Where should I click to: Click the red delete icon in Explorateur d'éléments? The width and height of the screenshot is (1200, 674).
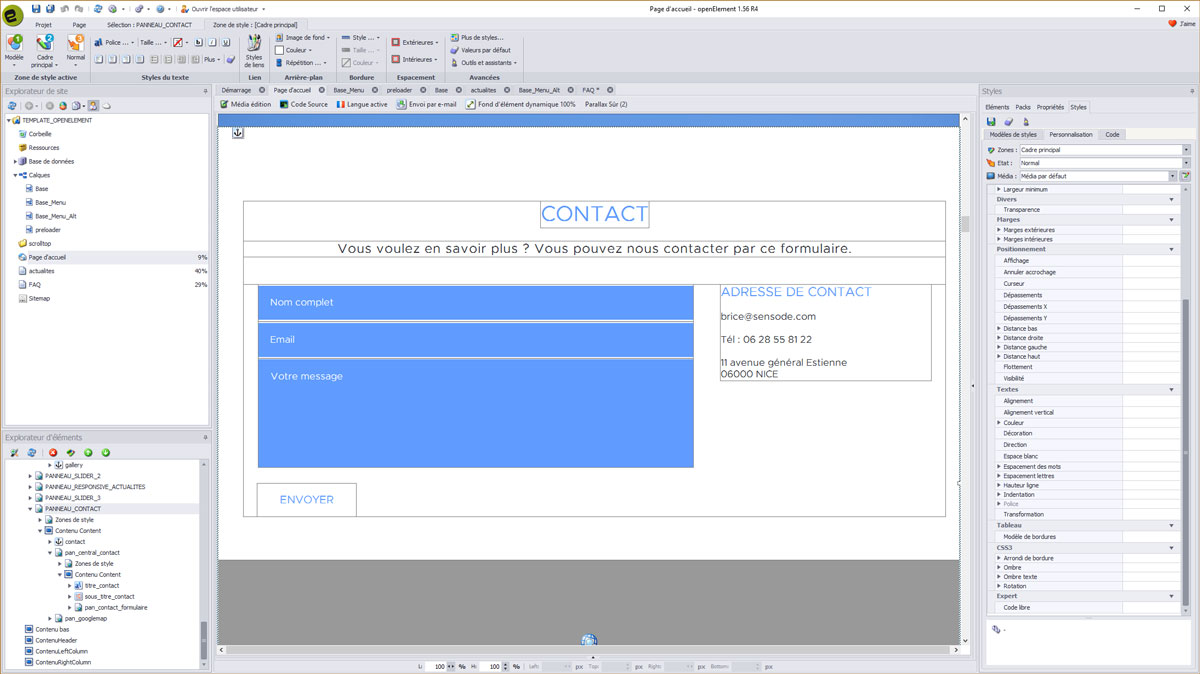click(53, 453)
